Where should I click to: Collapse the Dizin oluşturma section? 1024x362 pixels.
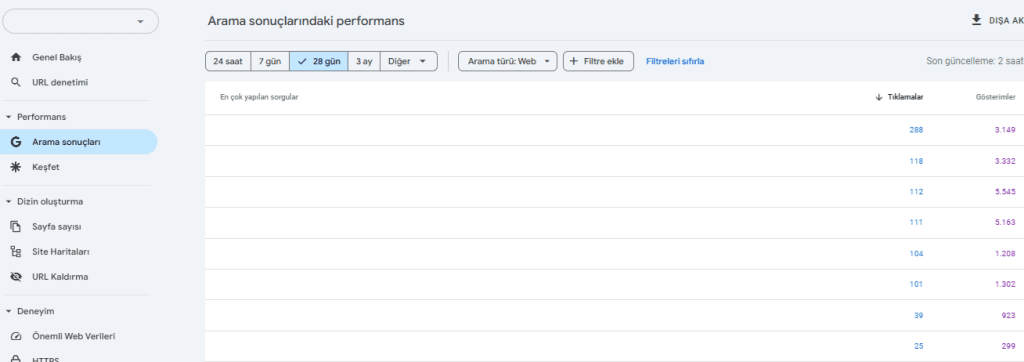click(8, 202)
